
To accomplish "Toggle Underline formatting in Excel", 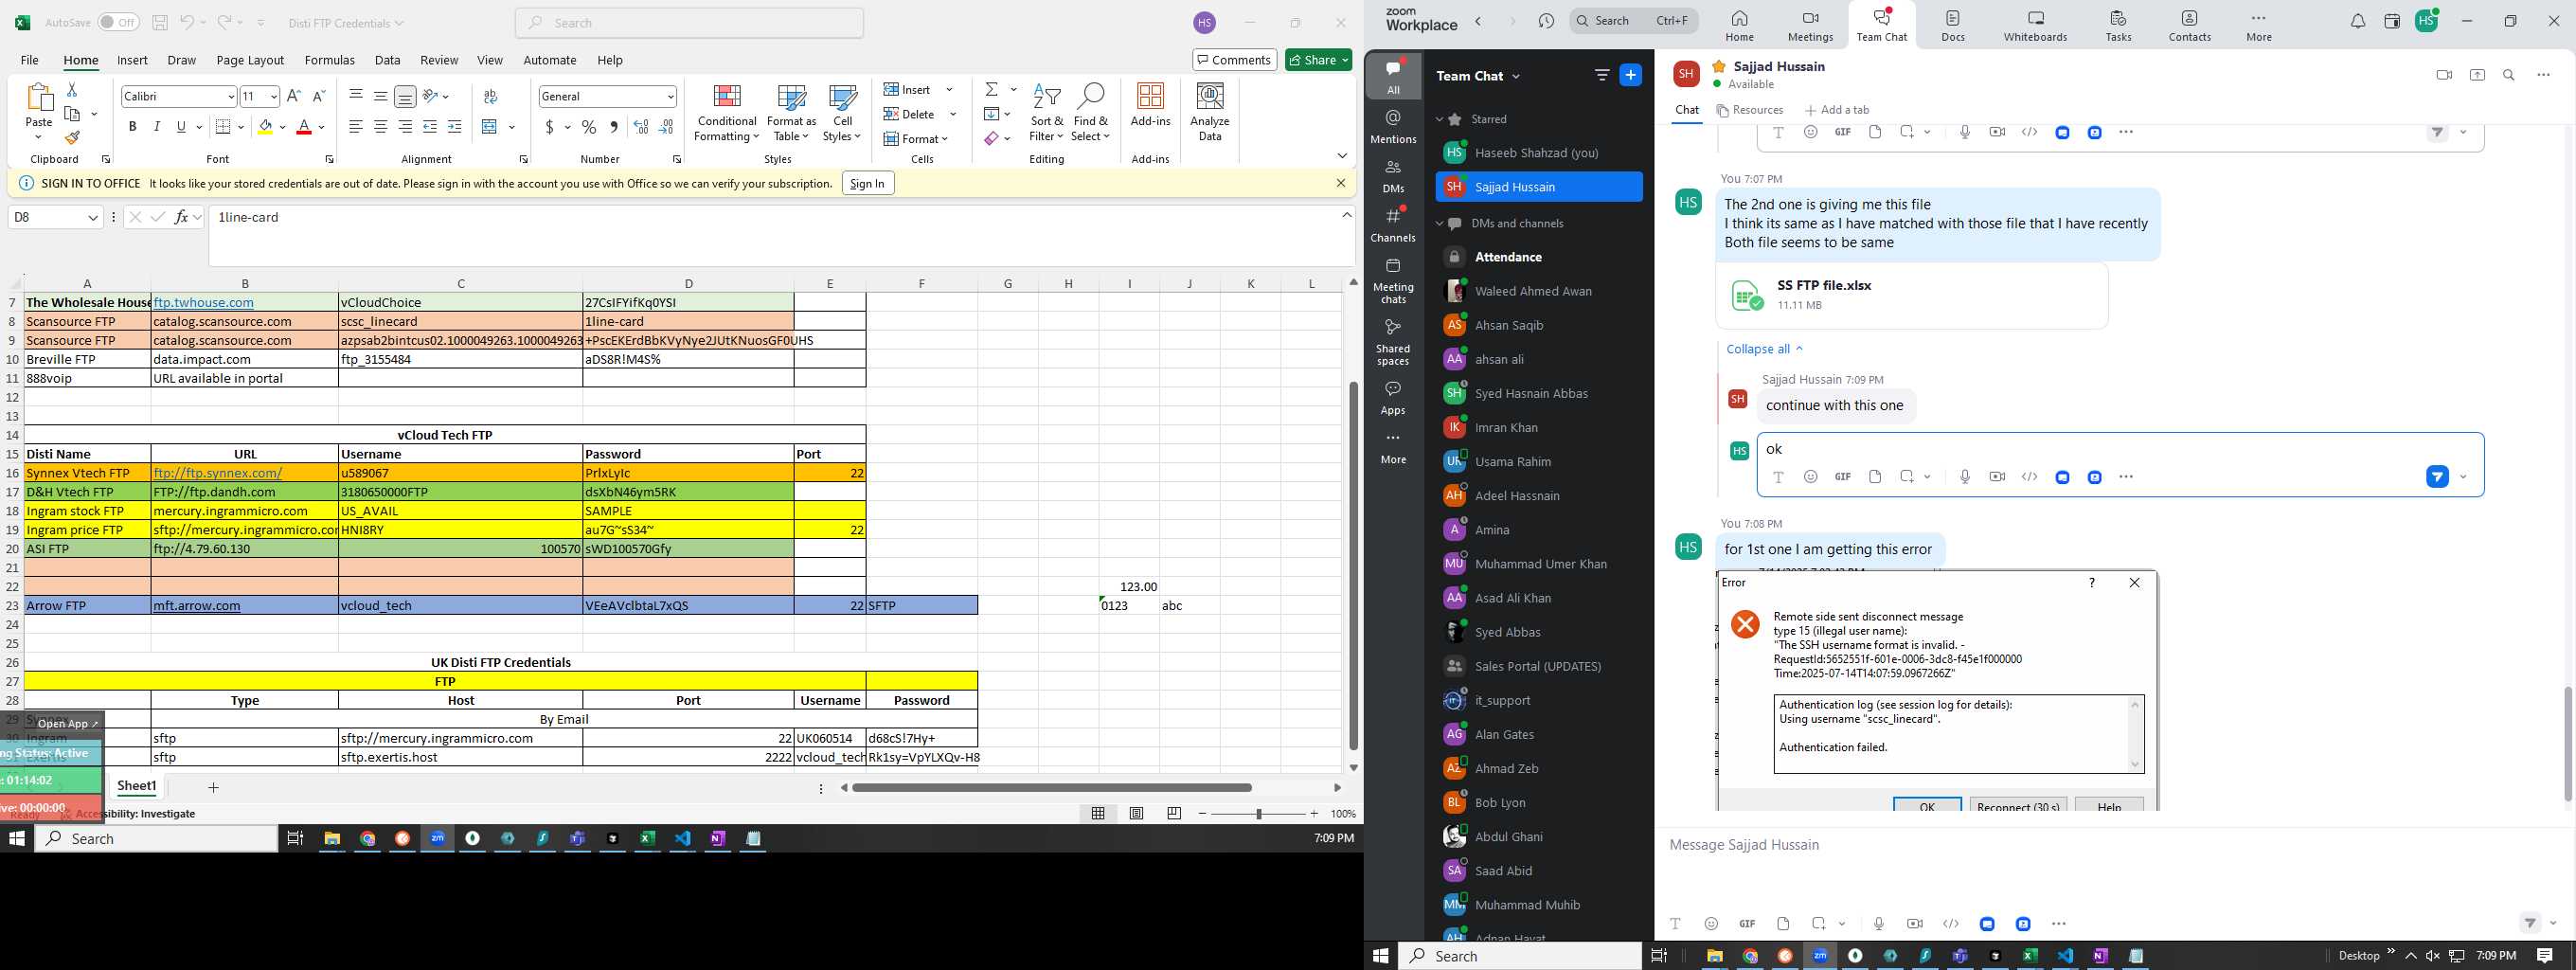I will 181,127.
